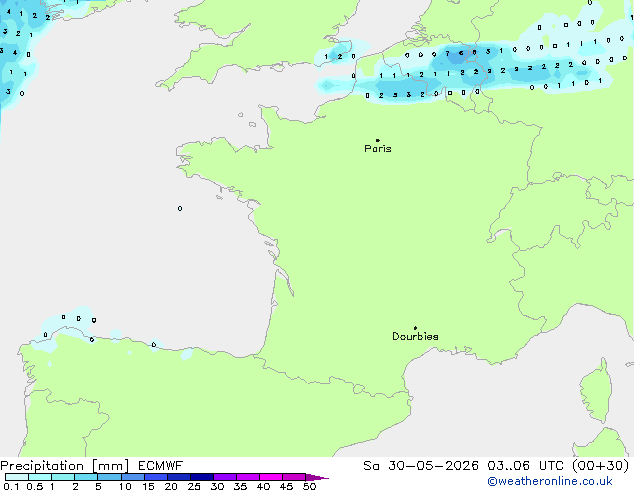Click the lone '0' value in Bay of Biscay
The height and width of the screenshot is (490, 634).
[180, 209]
